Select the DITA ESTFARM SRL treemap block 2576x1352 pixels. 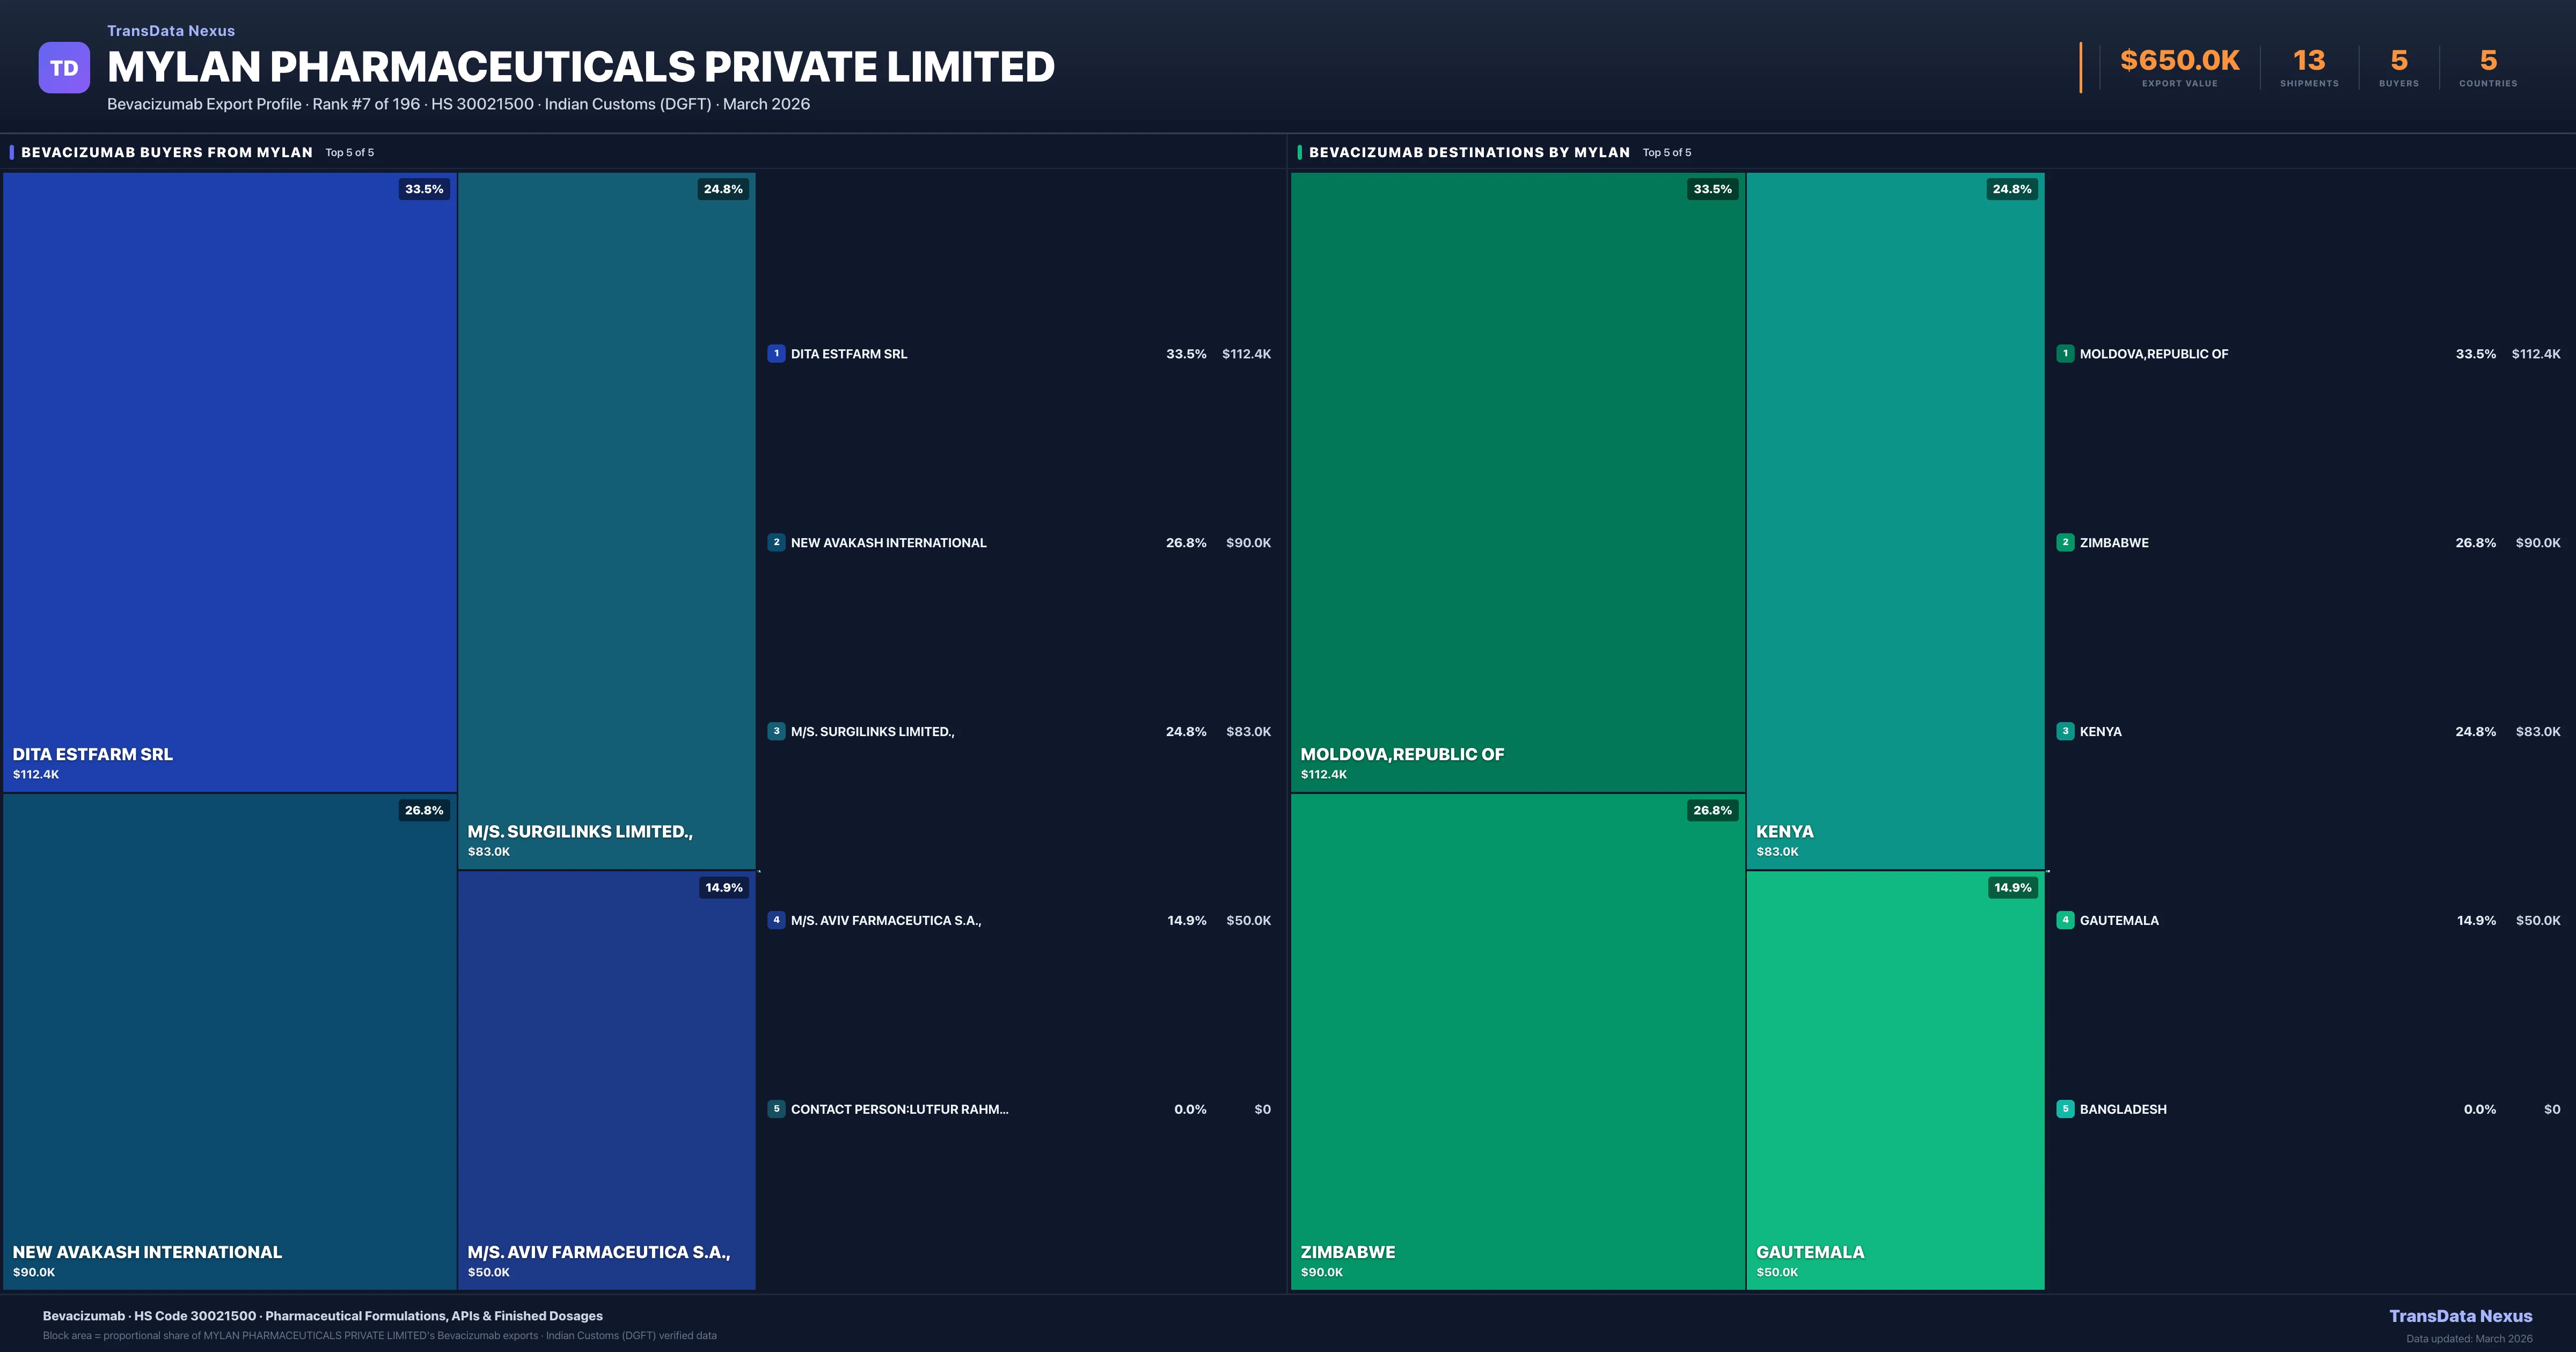point(230,480)
